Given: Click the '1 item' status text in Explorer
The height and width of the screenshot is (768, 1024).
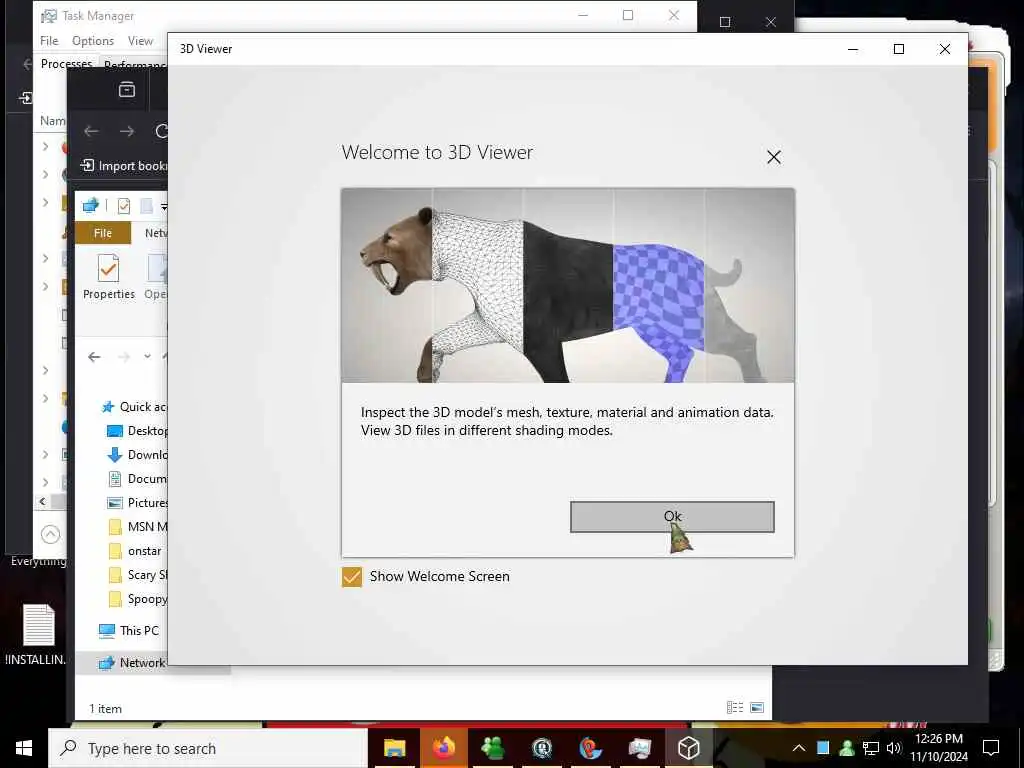Looking at the screenshot, I should (x=105, y=709).
